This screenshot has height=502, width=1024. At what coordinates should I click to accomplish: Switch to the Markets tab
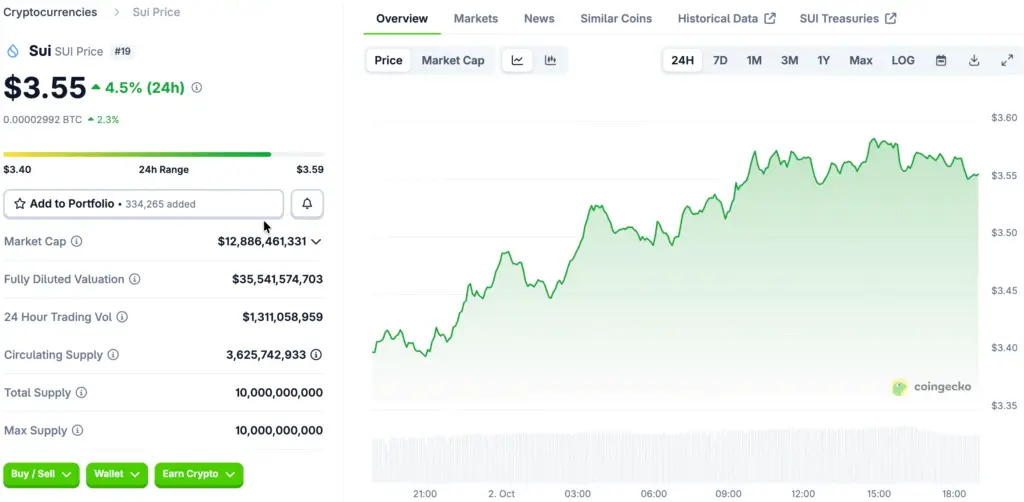(476, 19)
